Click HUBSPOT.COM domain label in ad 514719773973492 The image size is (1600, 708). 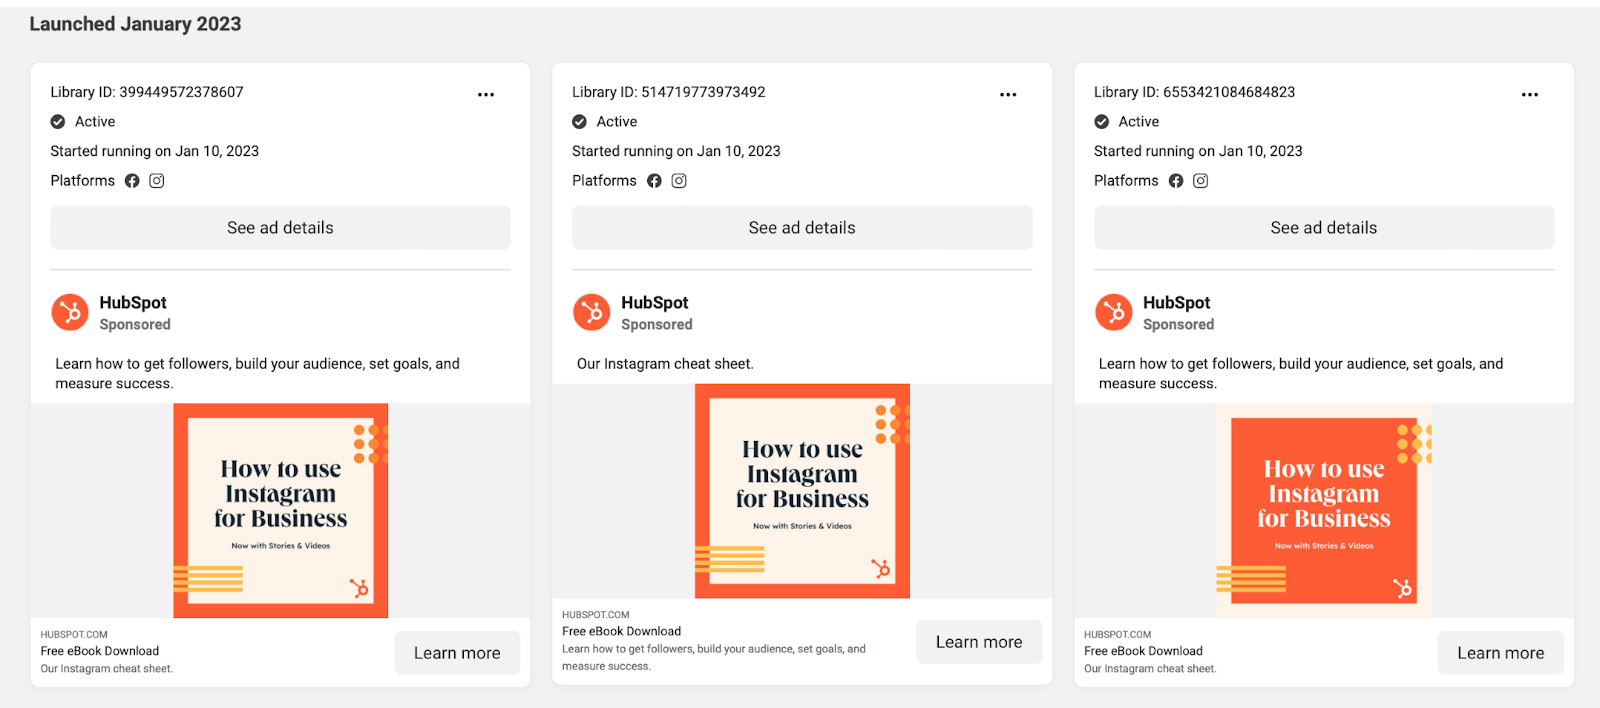pyautogui.click(x=596, y=615)
